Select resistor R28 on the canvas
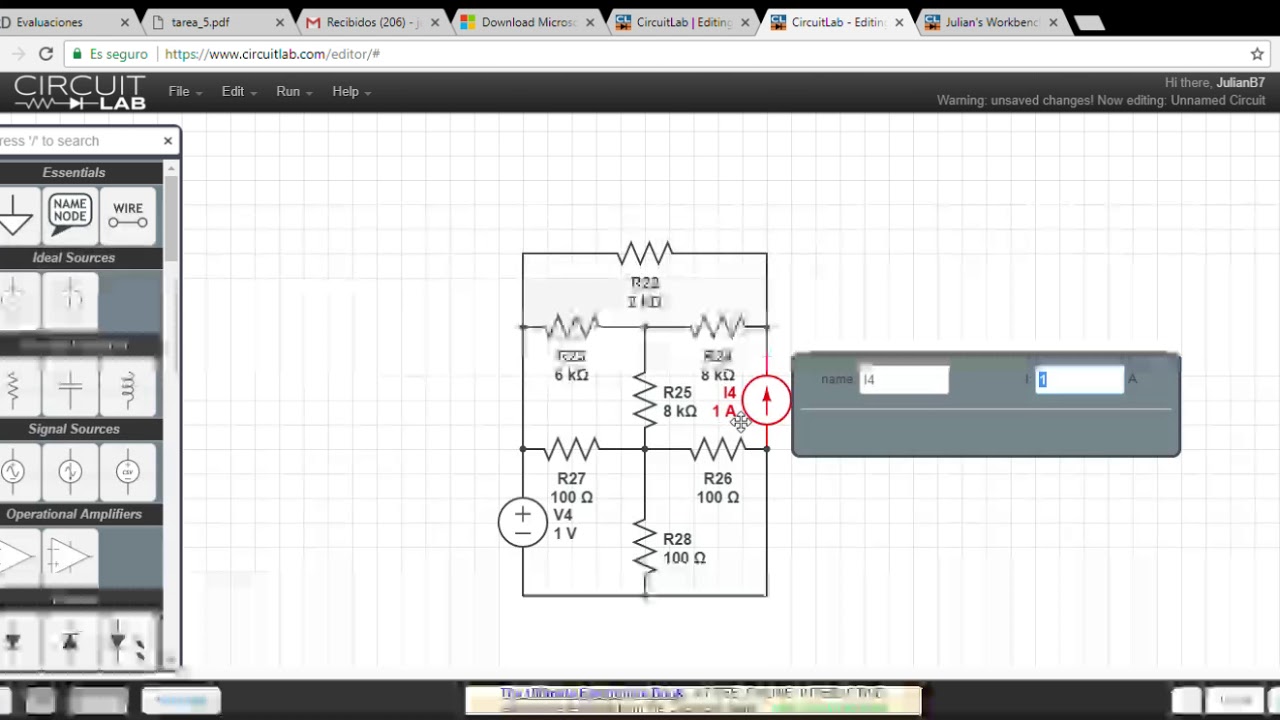 645,547
